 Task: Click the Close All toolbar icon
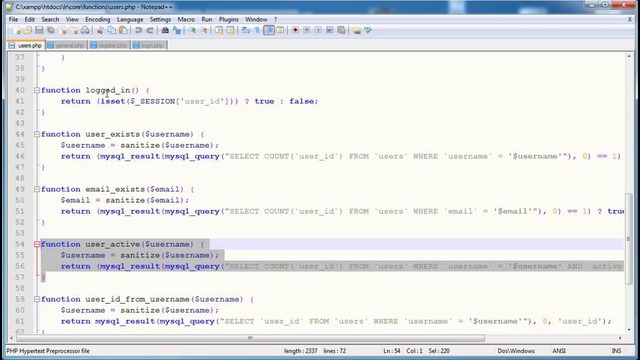(x=74, y=31)
